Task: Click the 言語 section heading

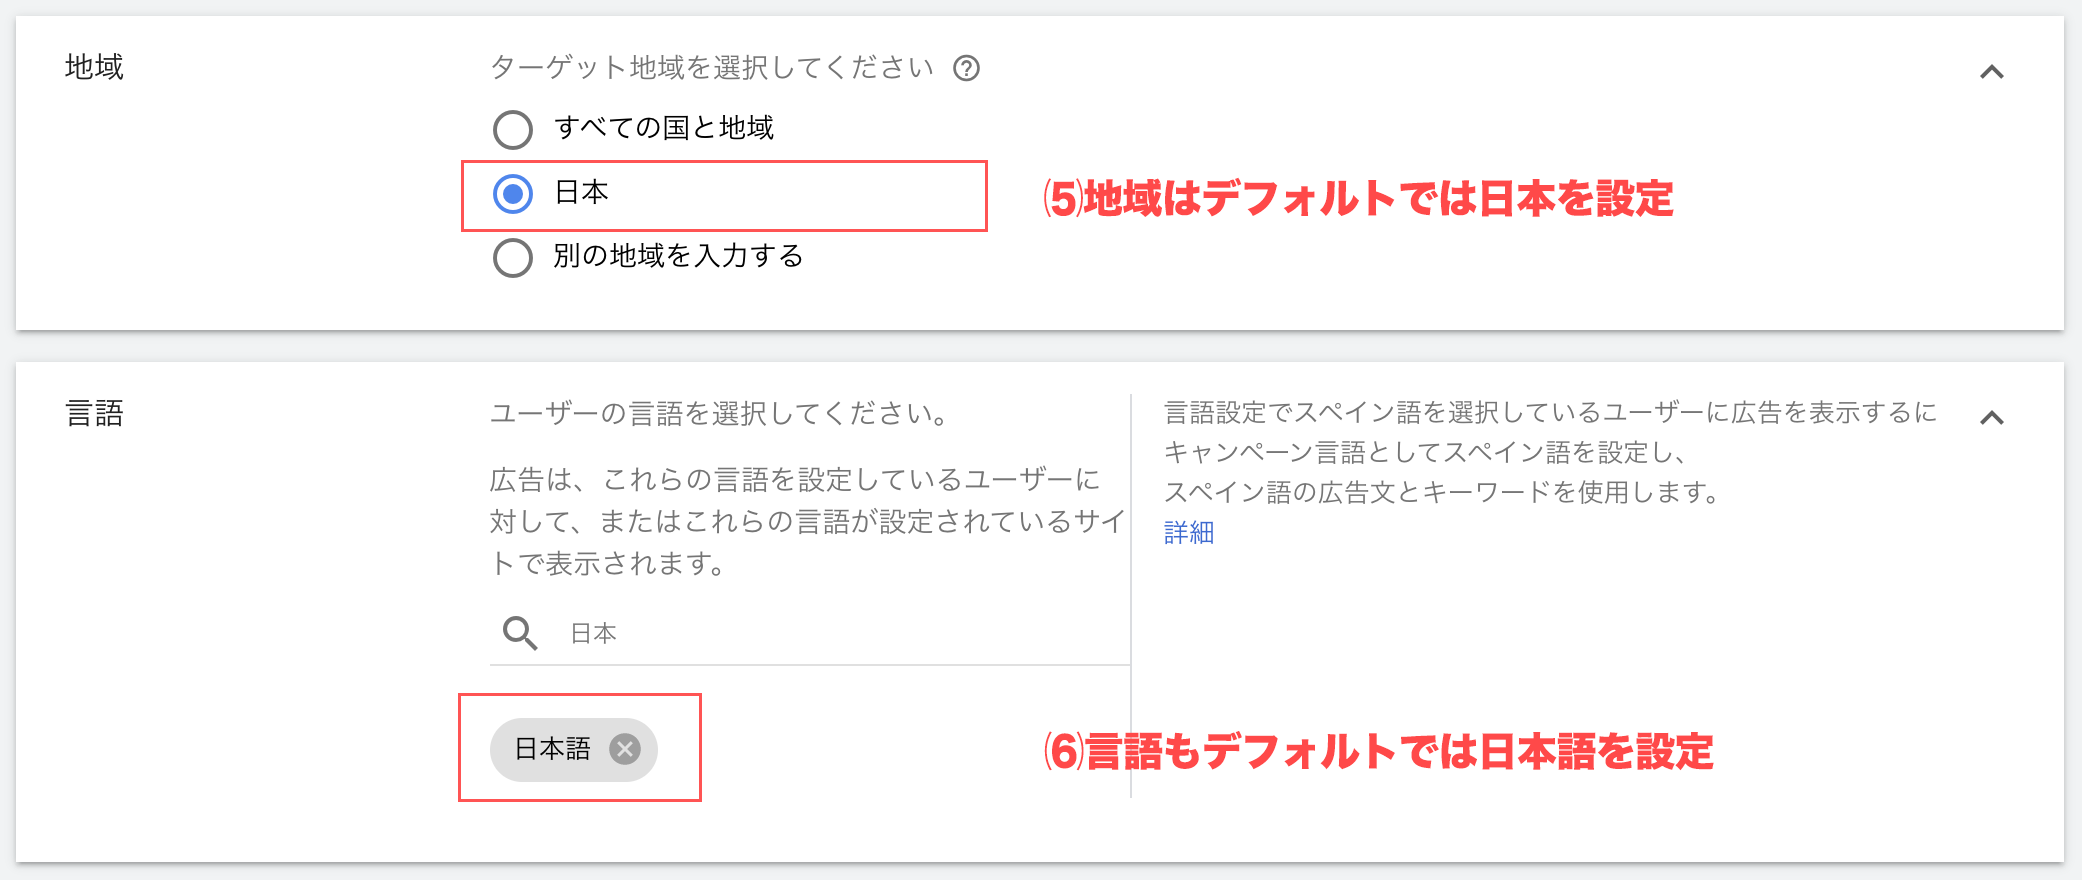Action: click(x=94, y=413)
